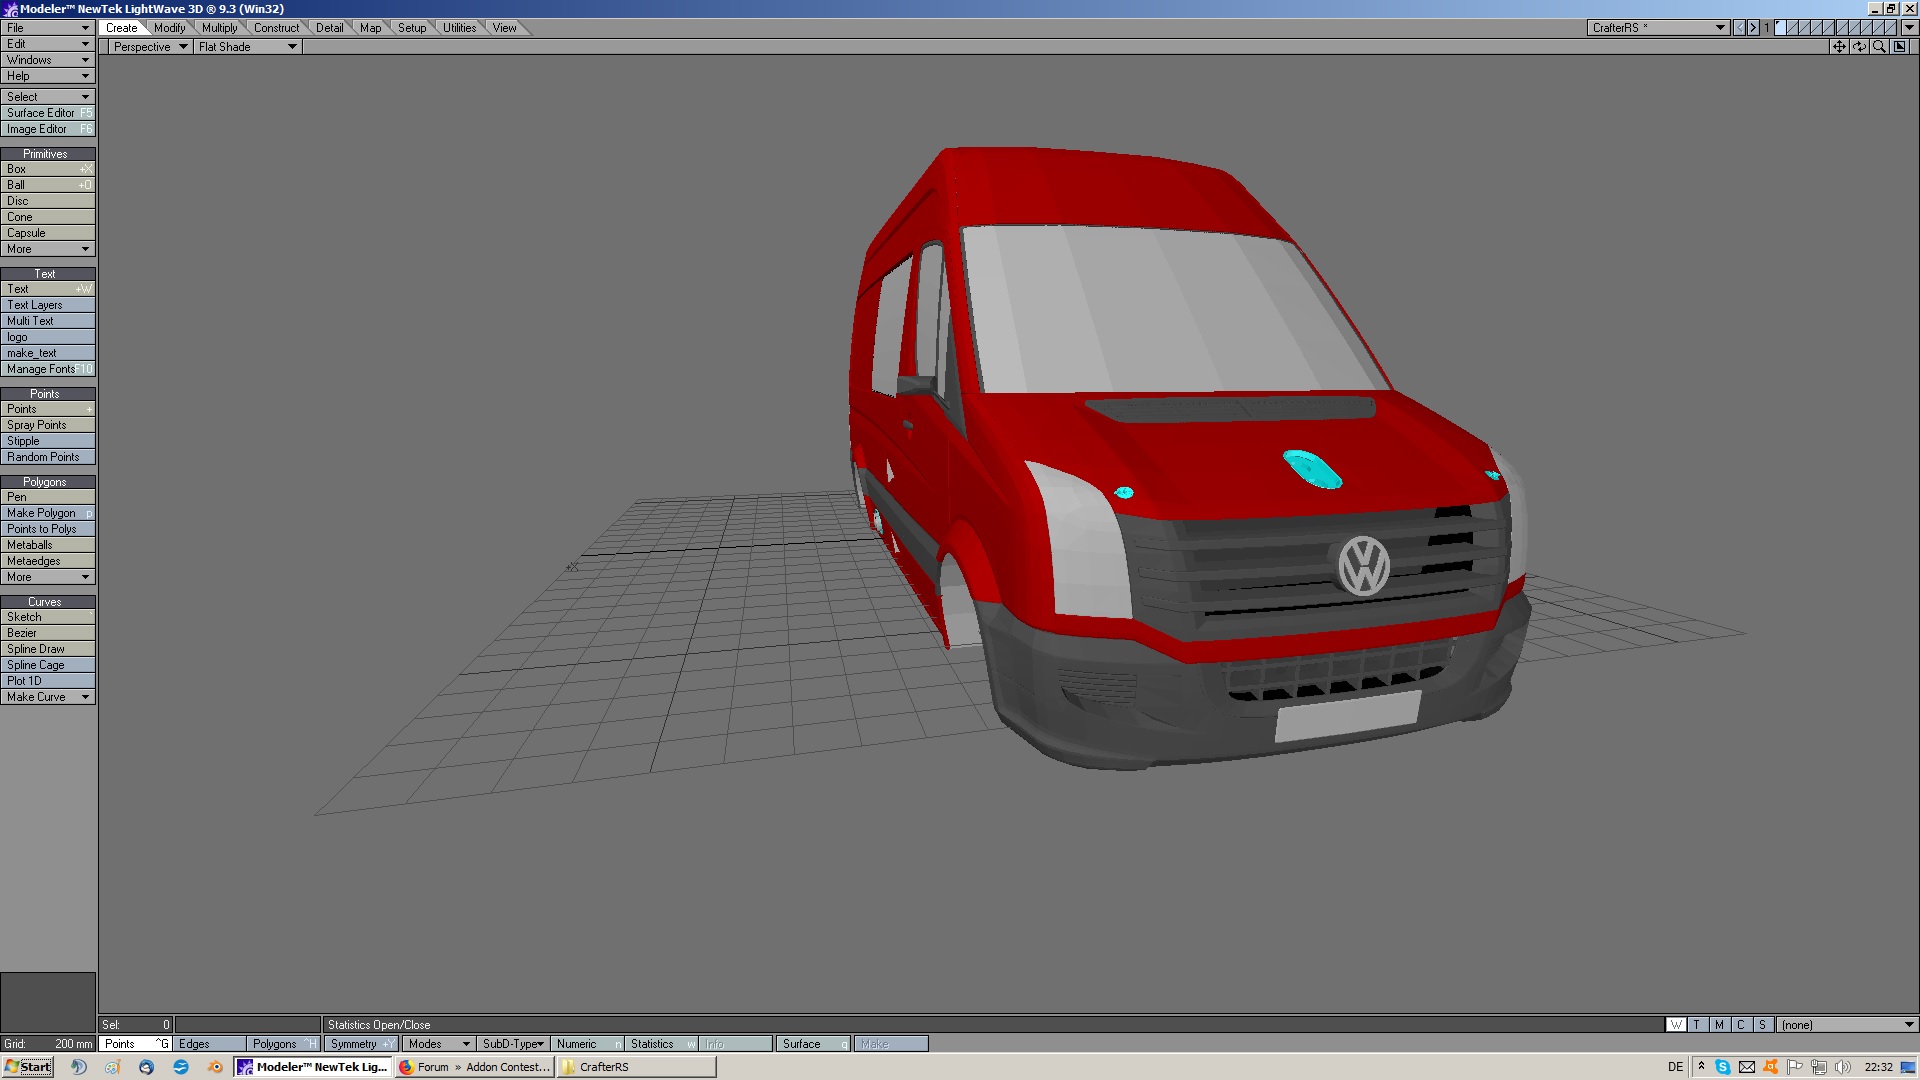Switch to the Firefox Forum Addon Contest window
Screen dimensions: 1920x1080
[x=474, y=1067]
